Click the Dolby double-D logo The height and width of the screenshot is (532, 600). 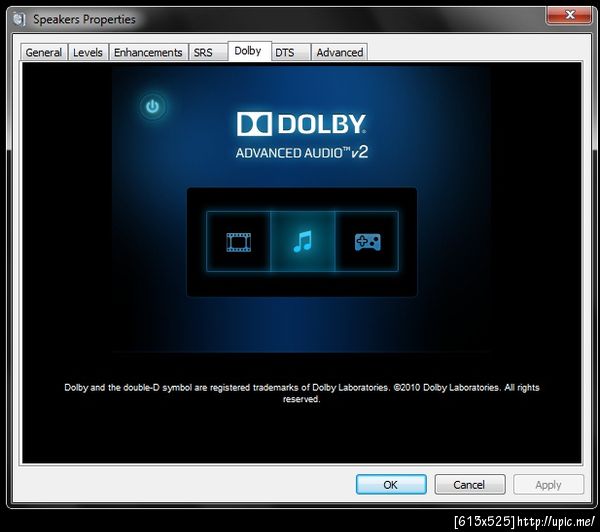pos(254,124)
